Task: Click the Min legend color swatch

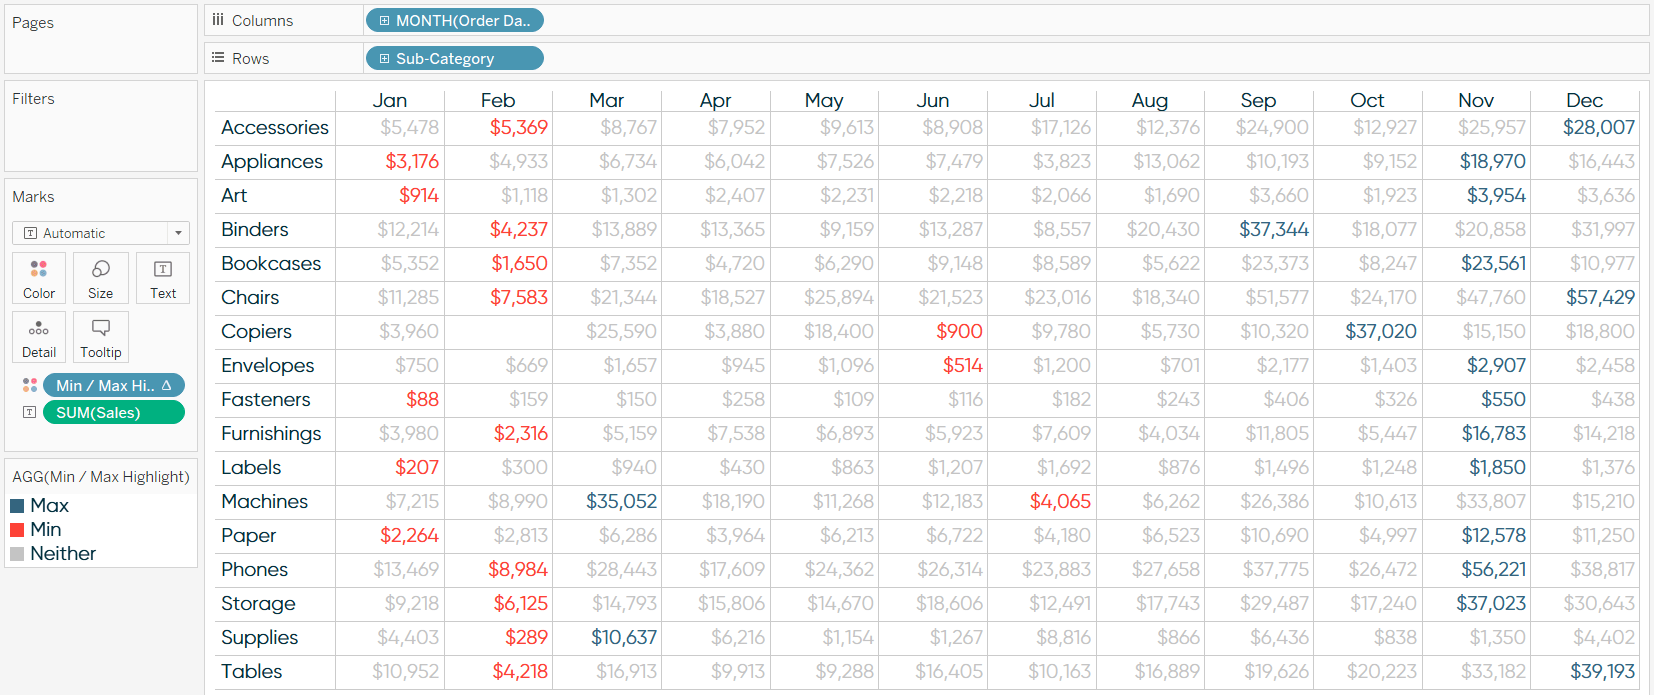Action: pos(17,529)
